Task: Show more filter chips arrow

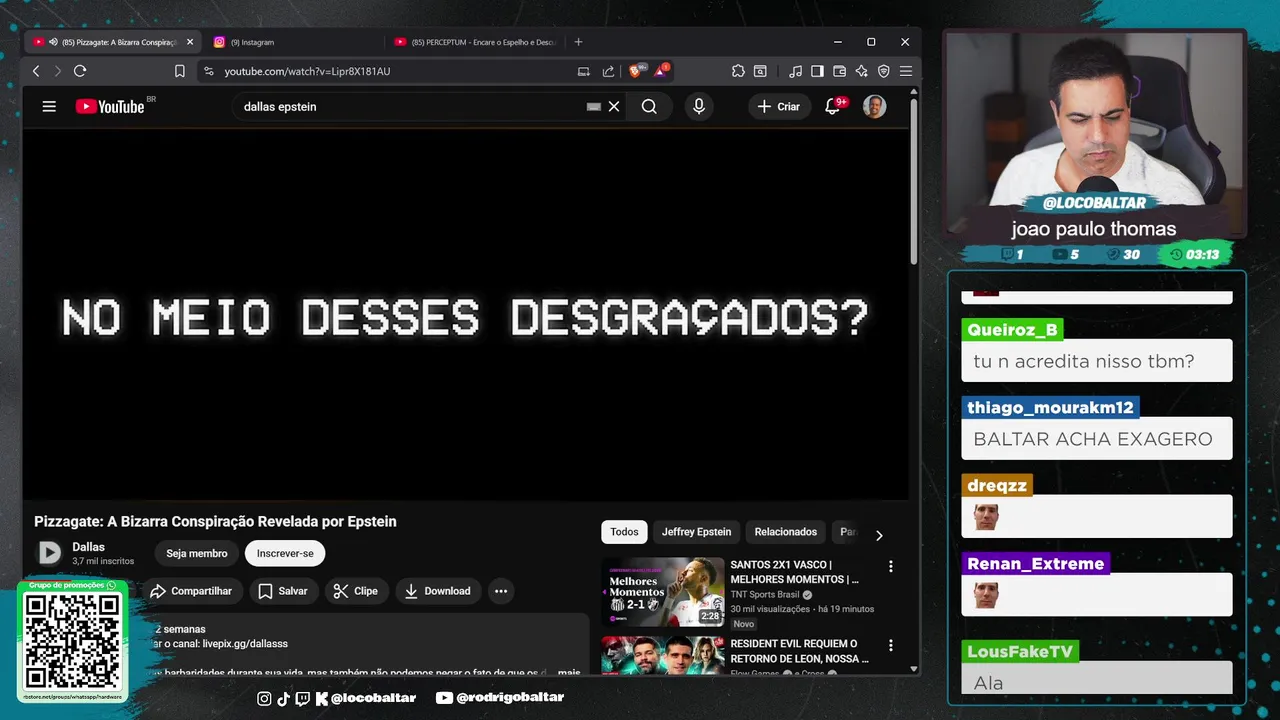Action: 879,535
